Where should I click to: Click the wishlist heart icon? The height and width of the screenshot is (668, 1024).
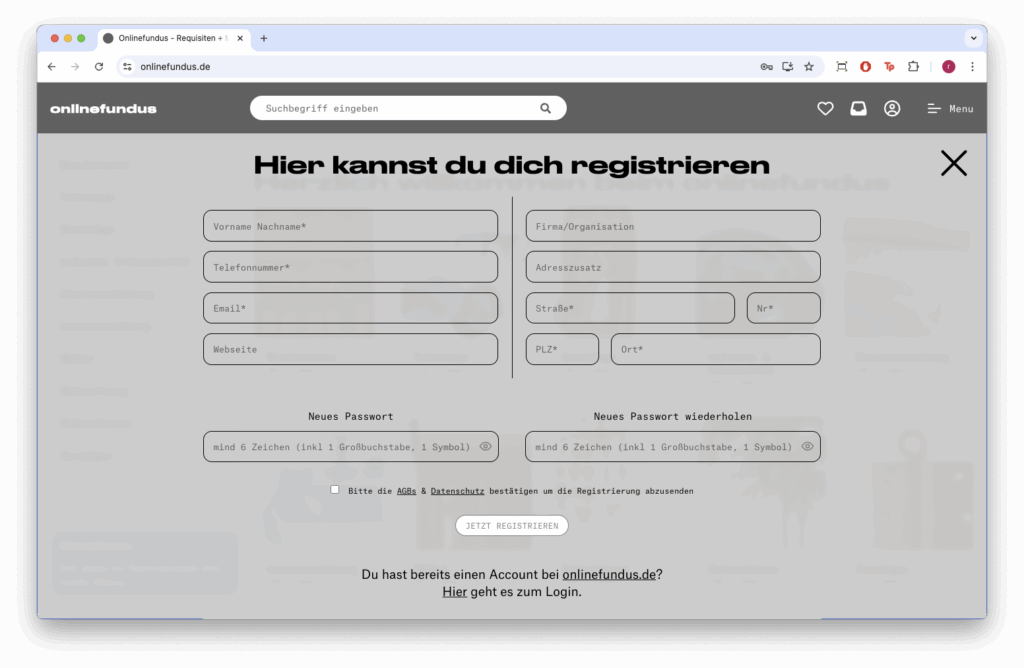point(825,109)
